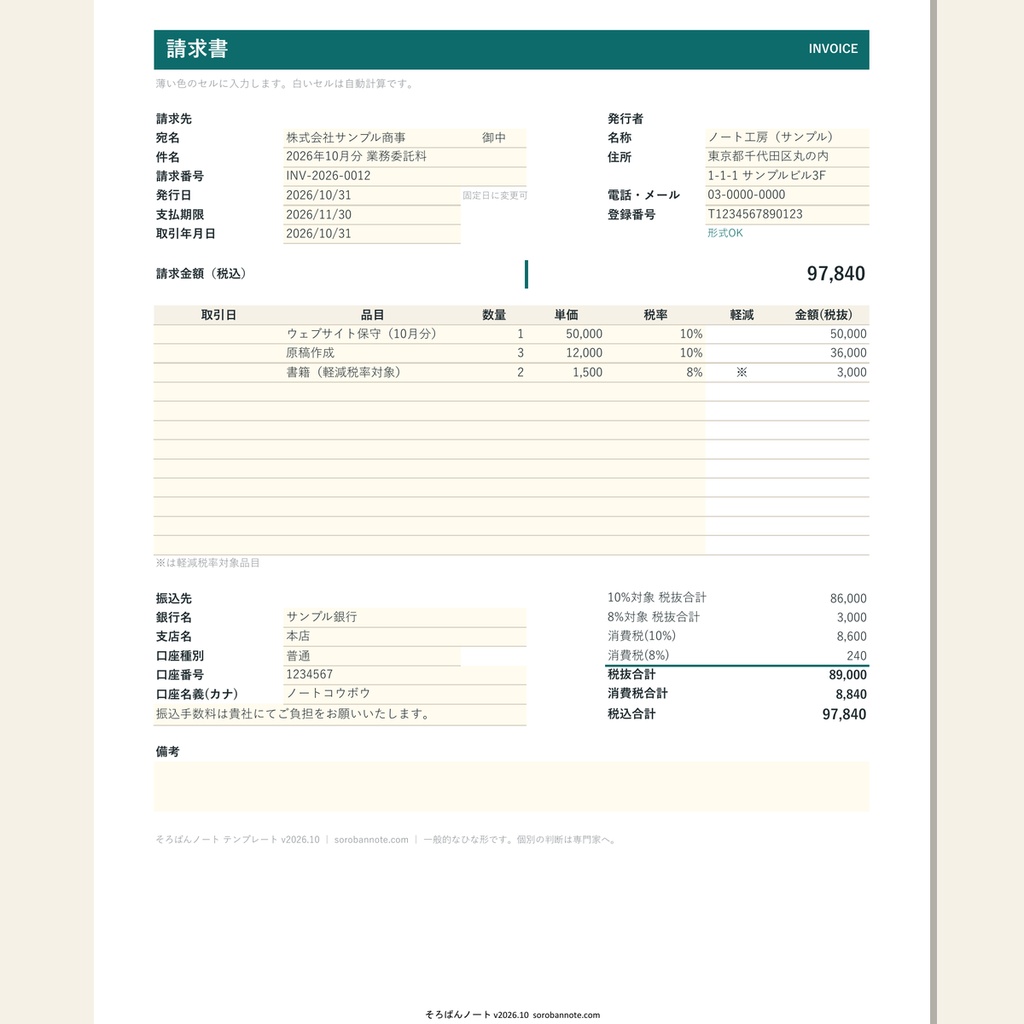Click address line 東京都千代田区丸の内
This screenshot has height=1024, width=1024.
[x=787, y=157]
